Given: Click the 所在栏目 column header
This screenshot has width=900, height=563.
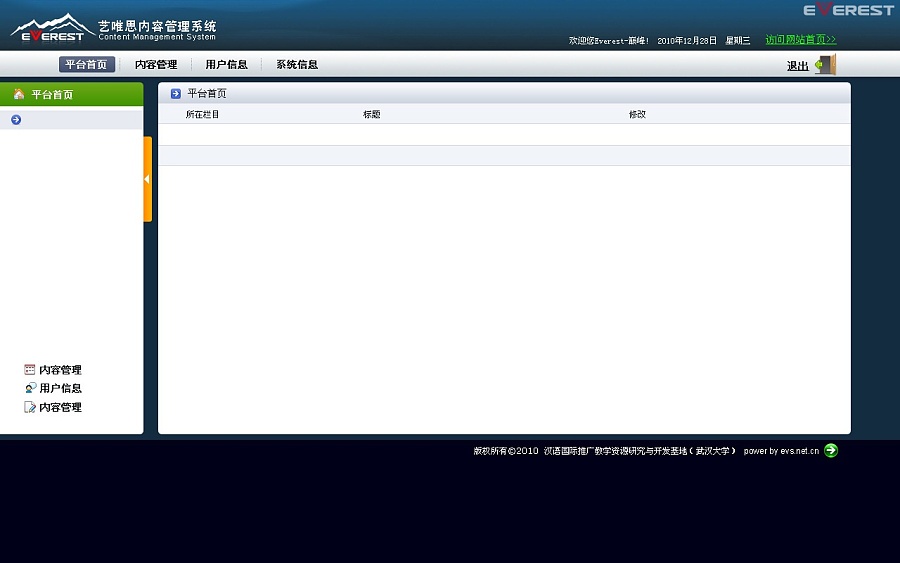Looking at the screenshot, I should [202, 114].
